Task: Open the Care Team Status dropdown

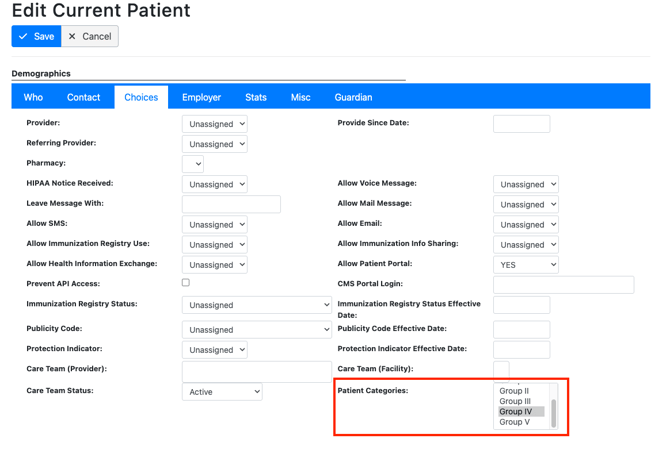Action: click(222, 392)
